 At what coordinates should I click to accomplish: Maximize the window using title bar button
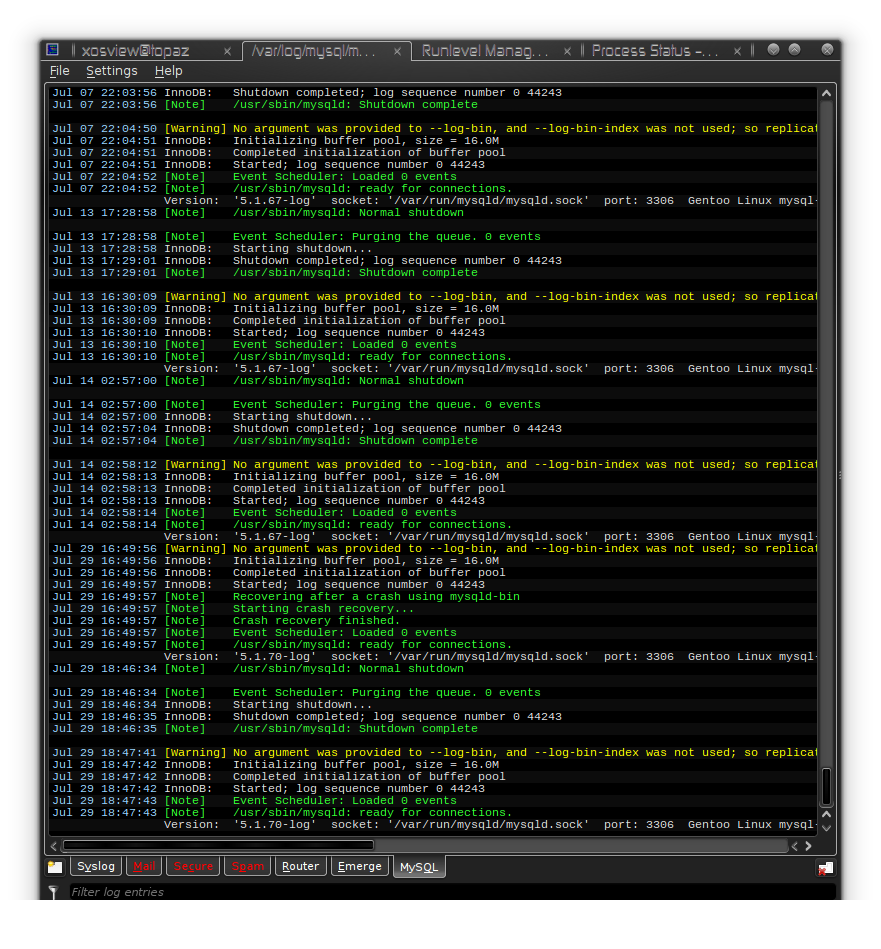click(x=794, y=50)
